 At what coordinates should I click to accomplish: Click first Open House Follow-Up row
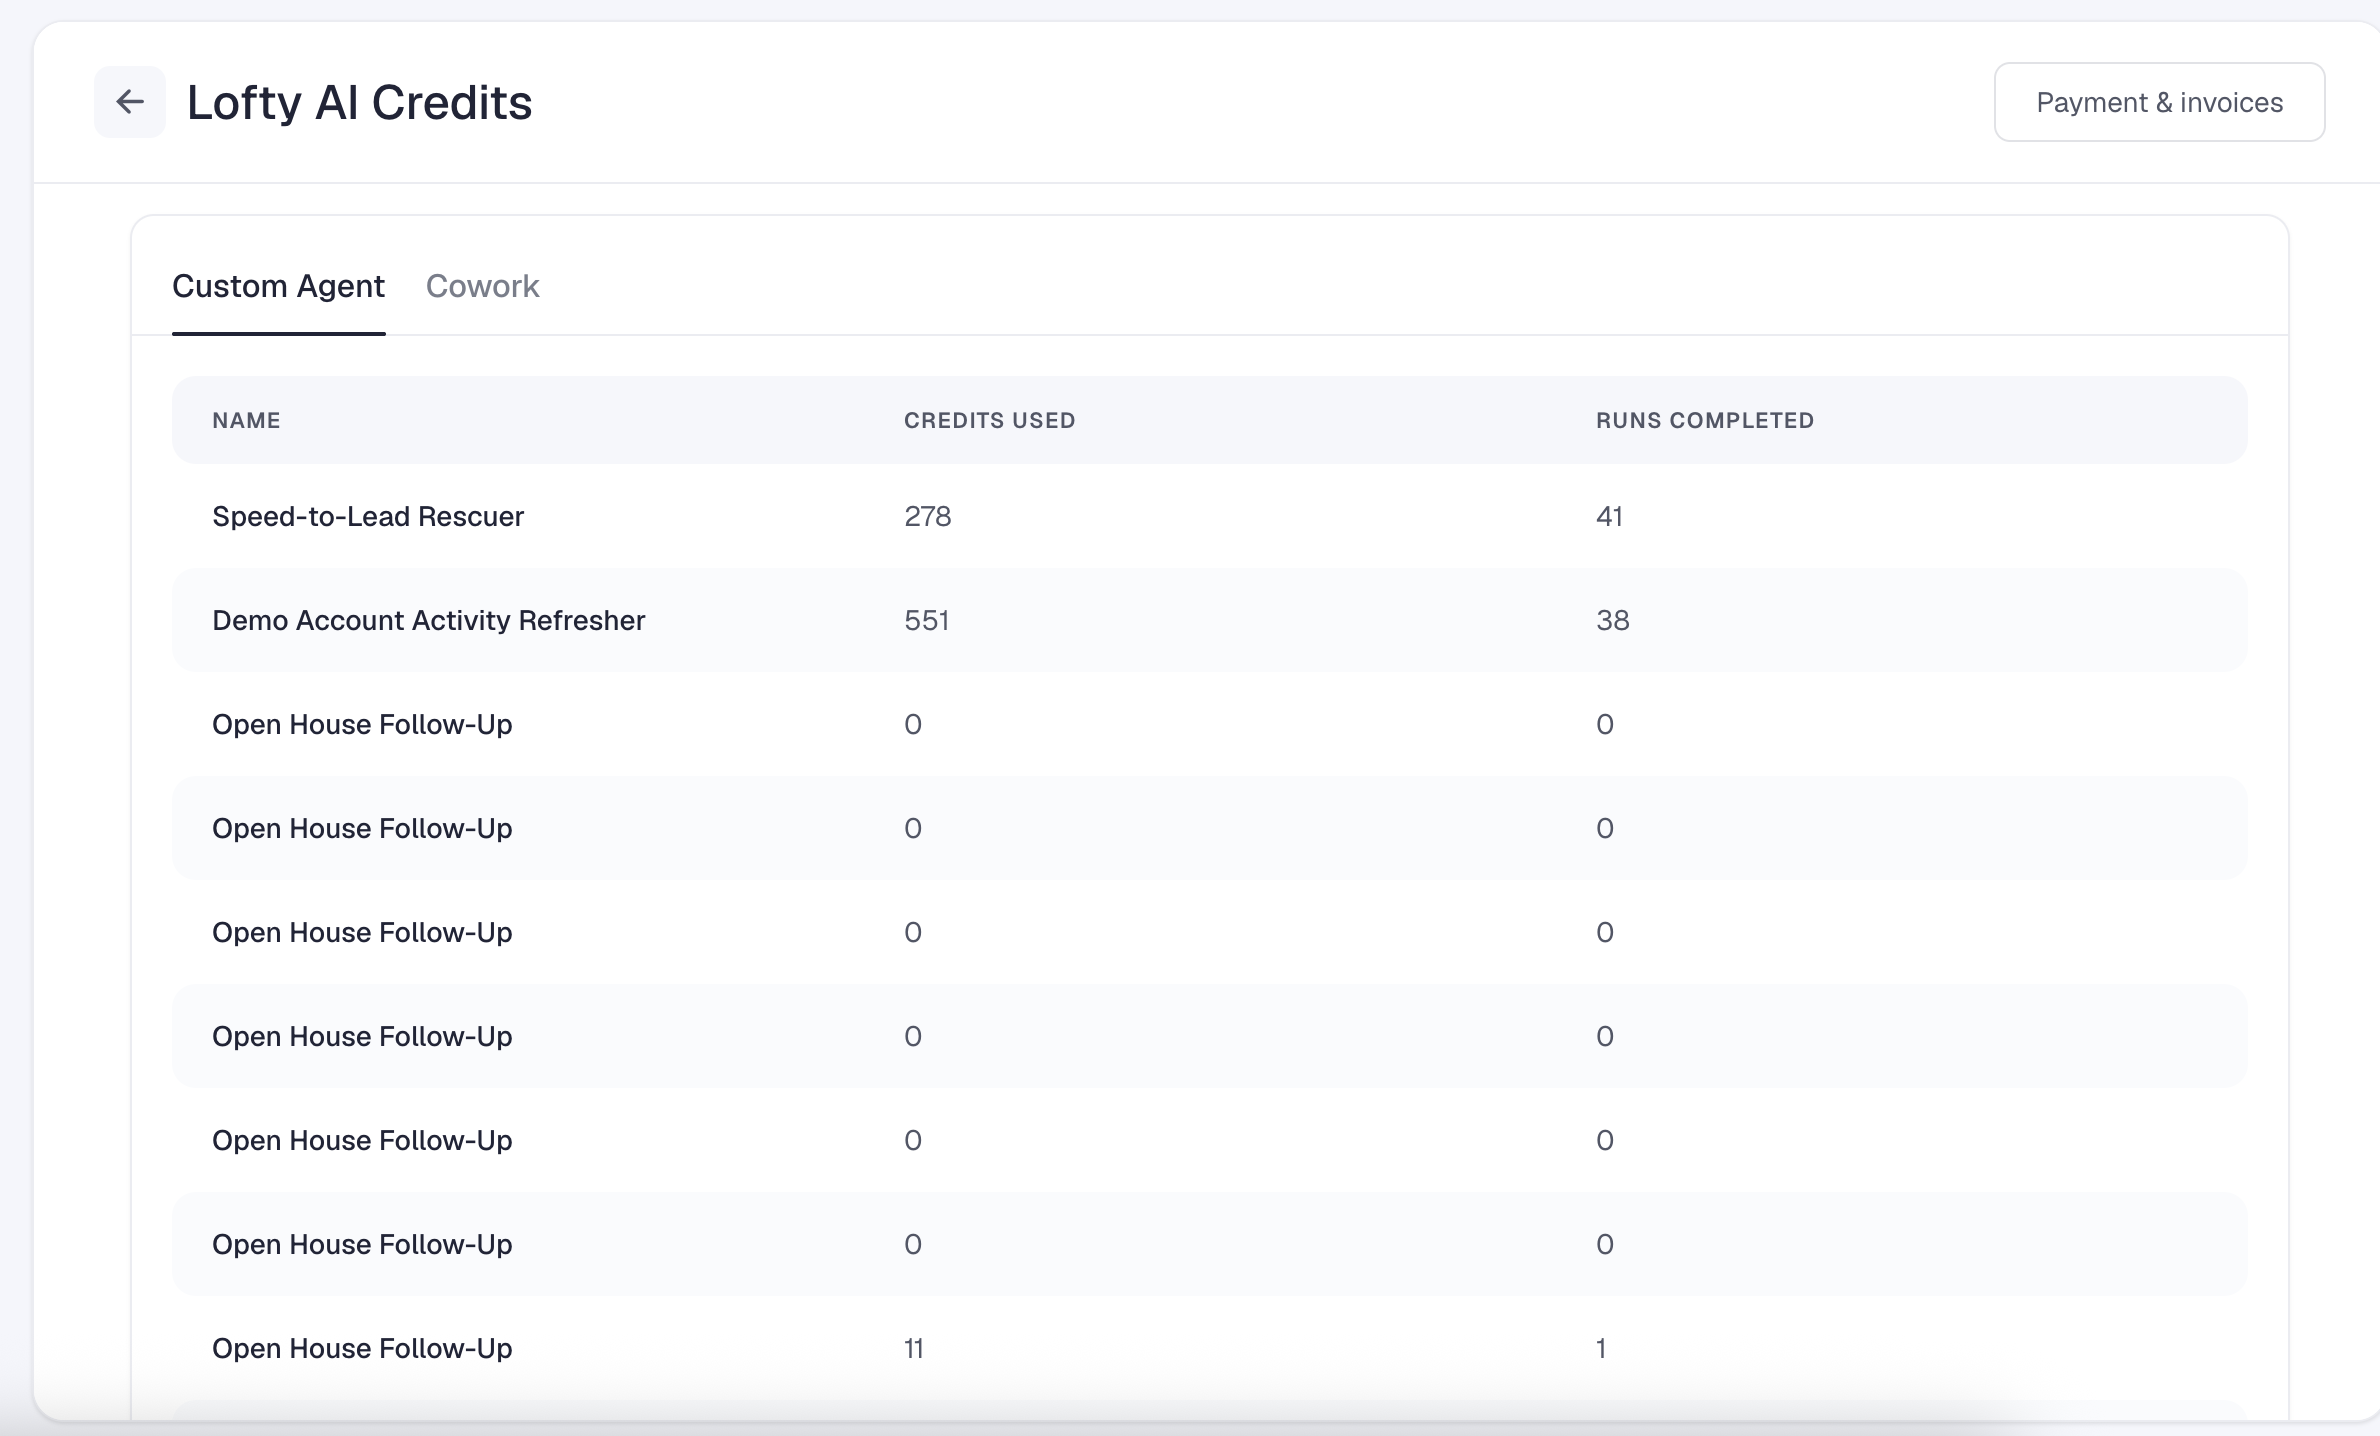pos(1210,724)
